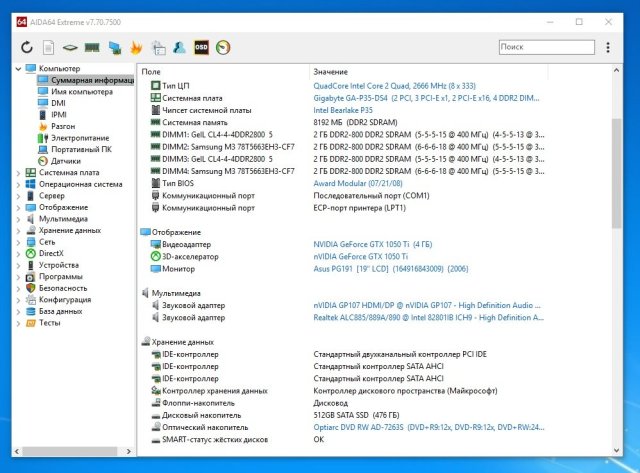Click the Отображение section heading icon
Viewport: 640px width, 473px height.
pos(145,232)
